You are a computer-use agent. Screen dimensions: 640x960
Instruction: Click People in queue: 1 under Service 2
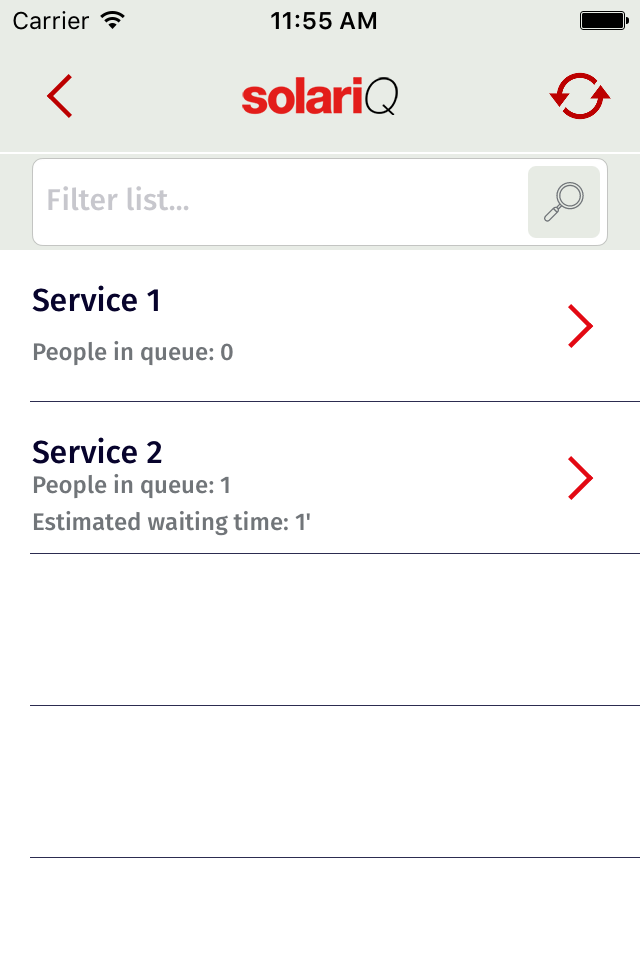click(130, 485)
